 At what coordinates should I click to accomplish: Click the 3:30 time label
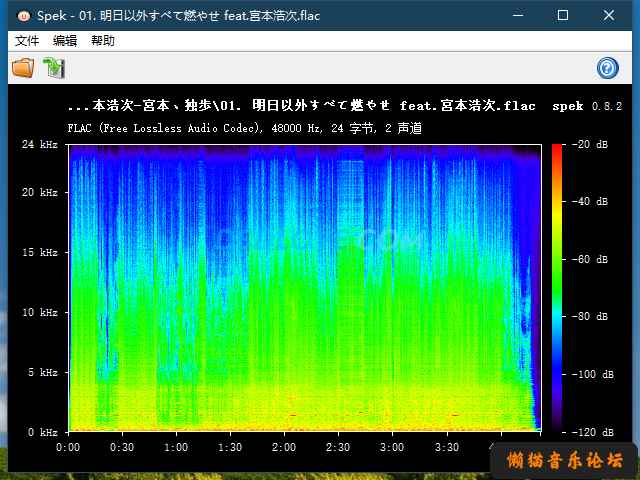tap(447, 447)
